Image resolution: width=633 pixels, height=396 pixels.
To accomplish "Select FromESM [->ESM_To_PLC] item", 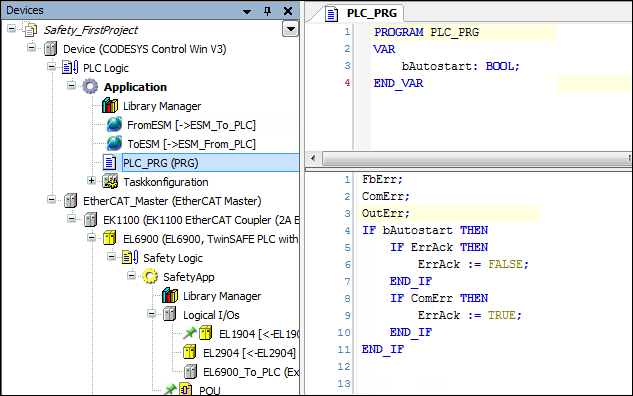I will point(191,125).
